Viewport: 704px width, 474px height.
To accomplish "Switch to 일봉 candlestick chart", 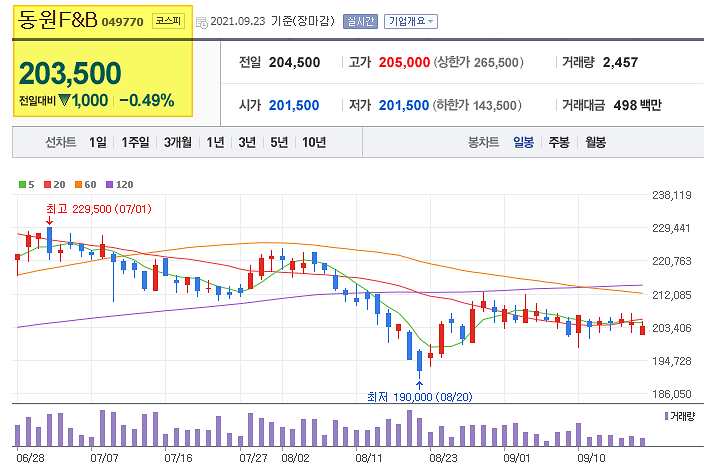I will pyautogui.click(x=524, y=142).
